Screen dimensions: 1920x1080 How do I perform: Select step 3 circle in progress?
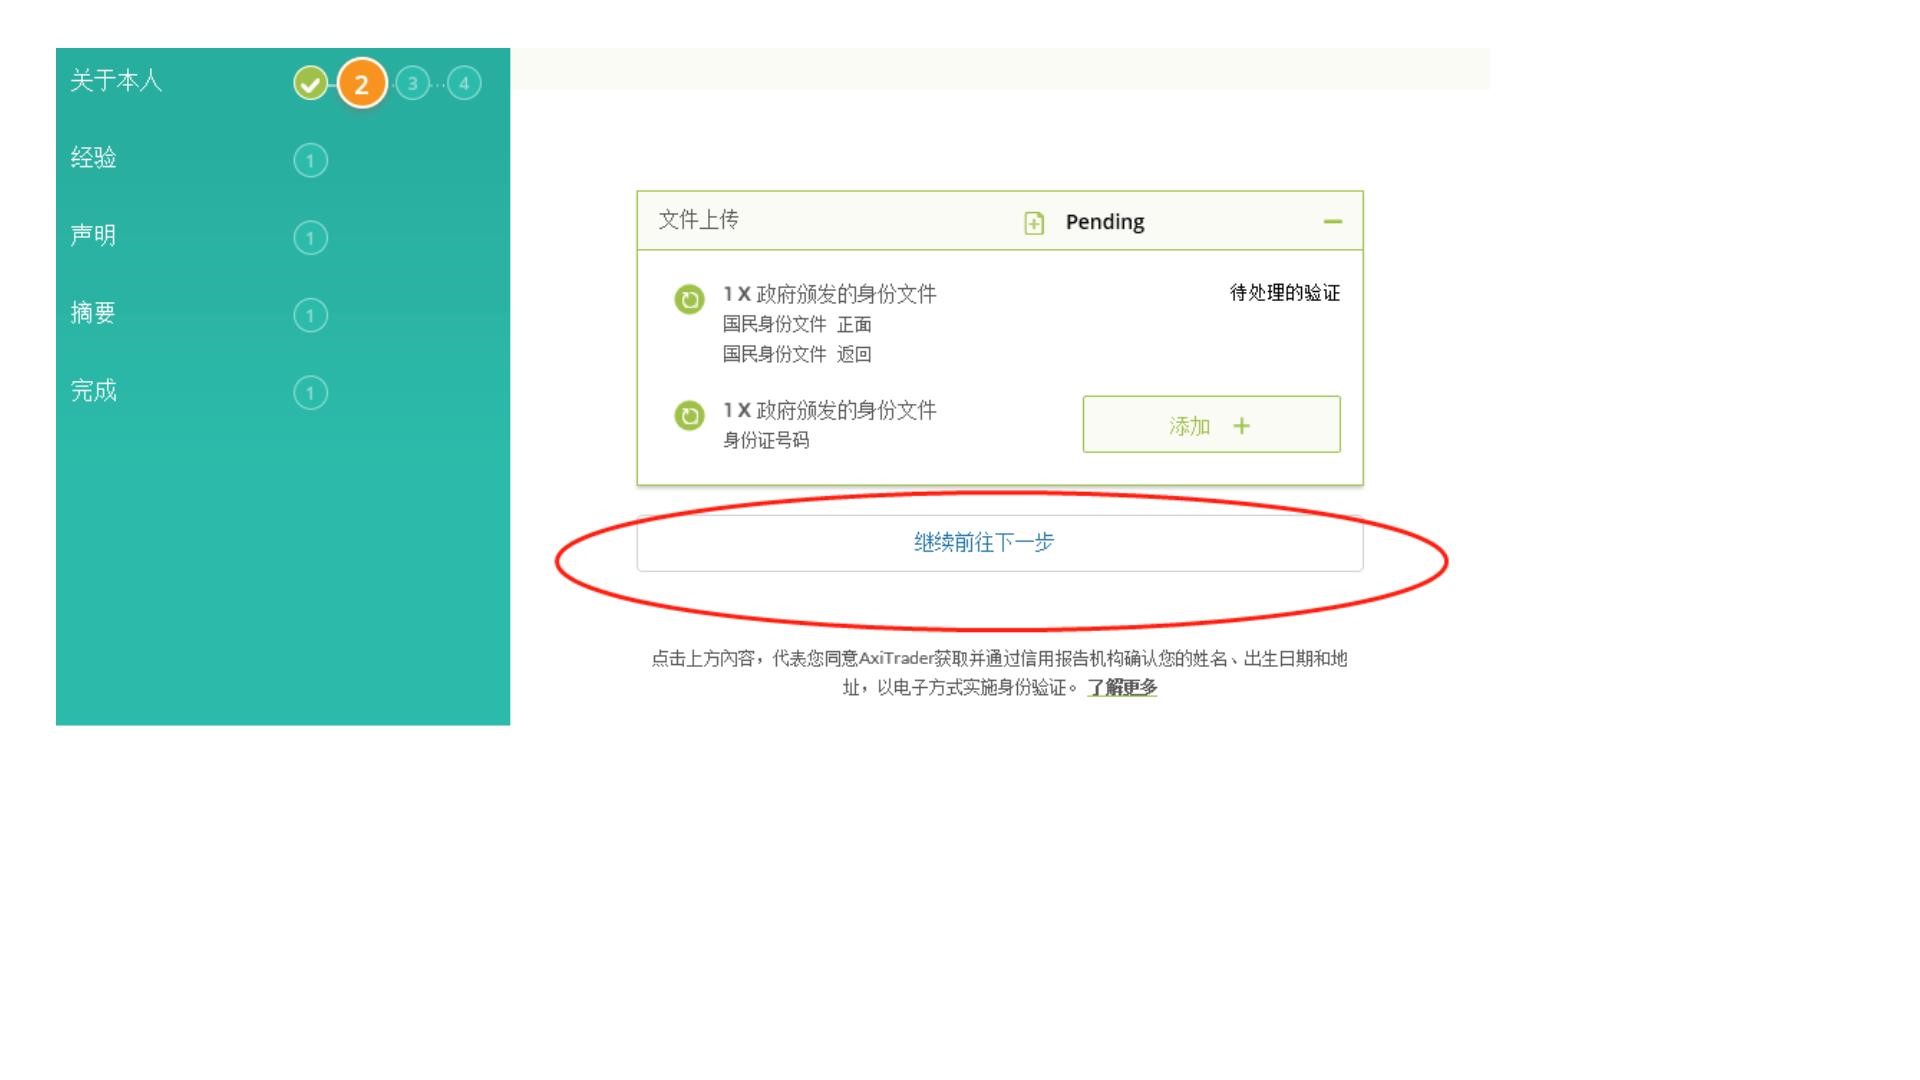[x=412, y=83]
